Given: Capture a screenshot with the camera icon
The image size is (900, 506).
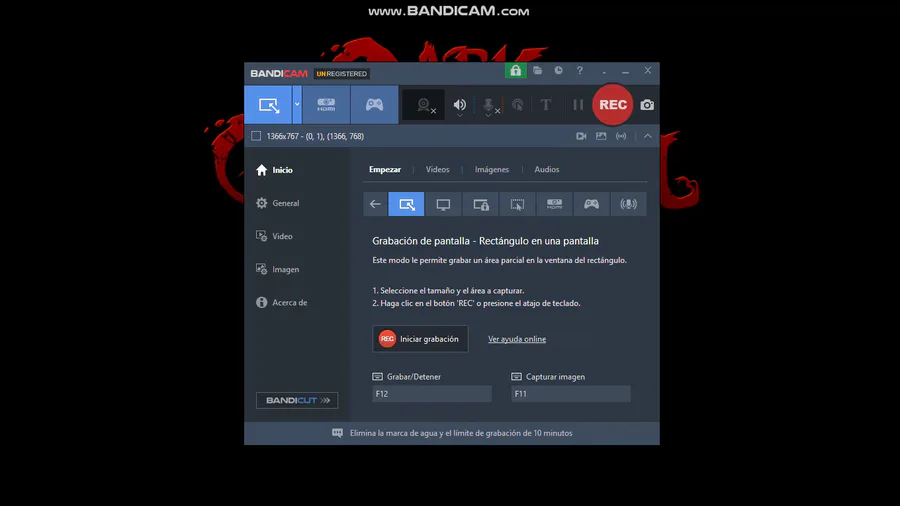Looking at the screenshot, I should point(647,105).
